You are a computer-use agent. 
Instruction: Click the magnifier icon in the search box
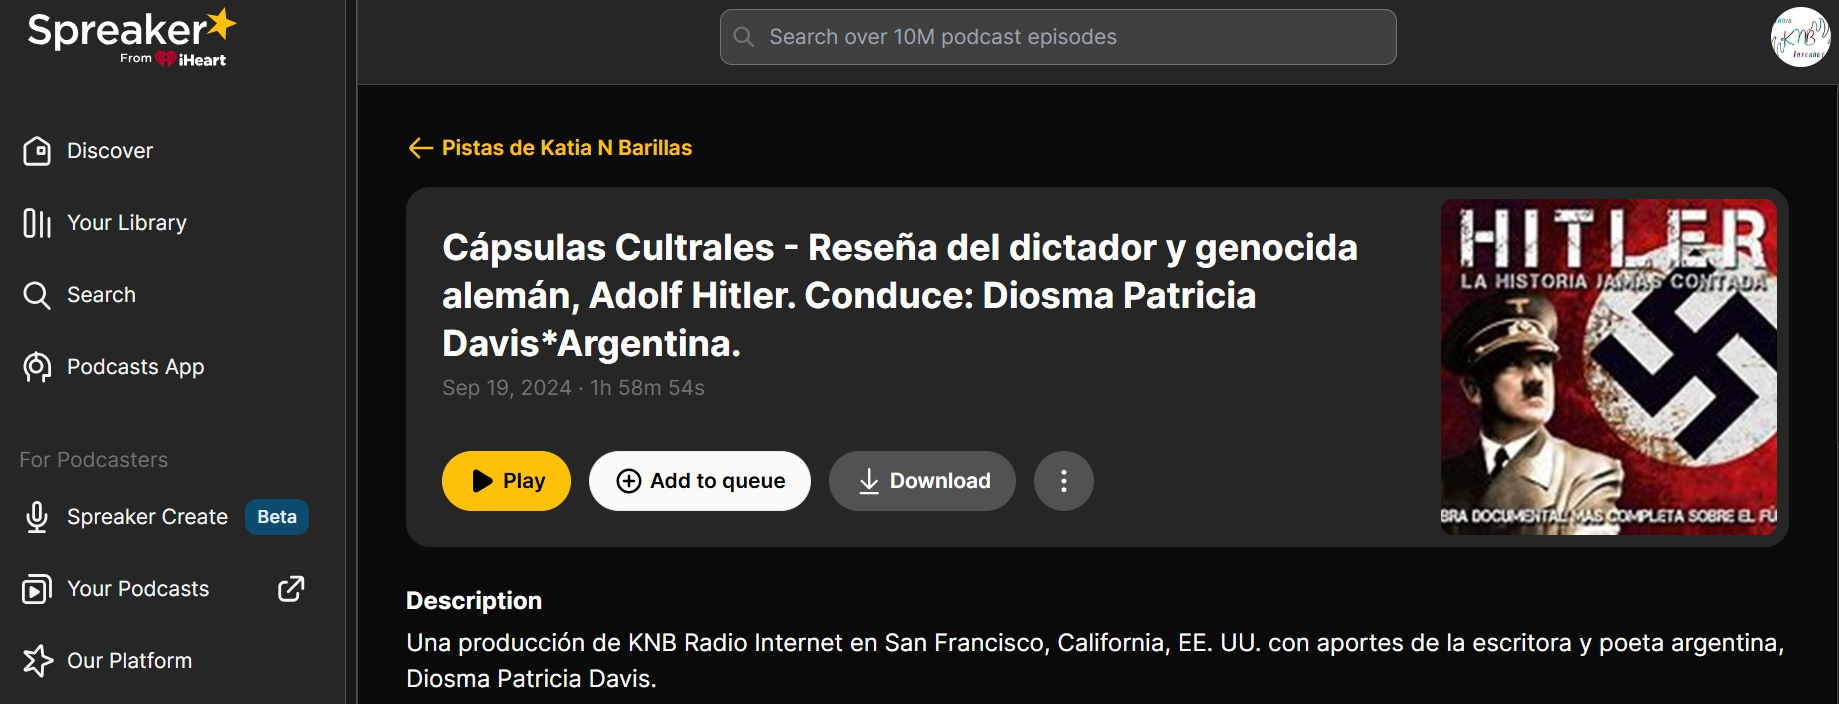744,37
